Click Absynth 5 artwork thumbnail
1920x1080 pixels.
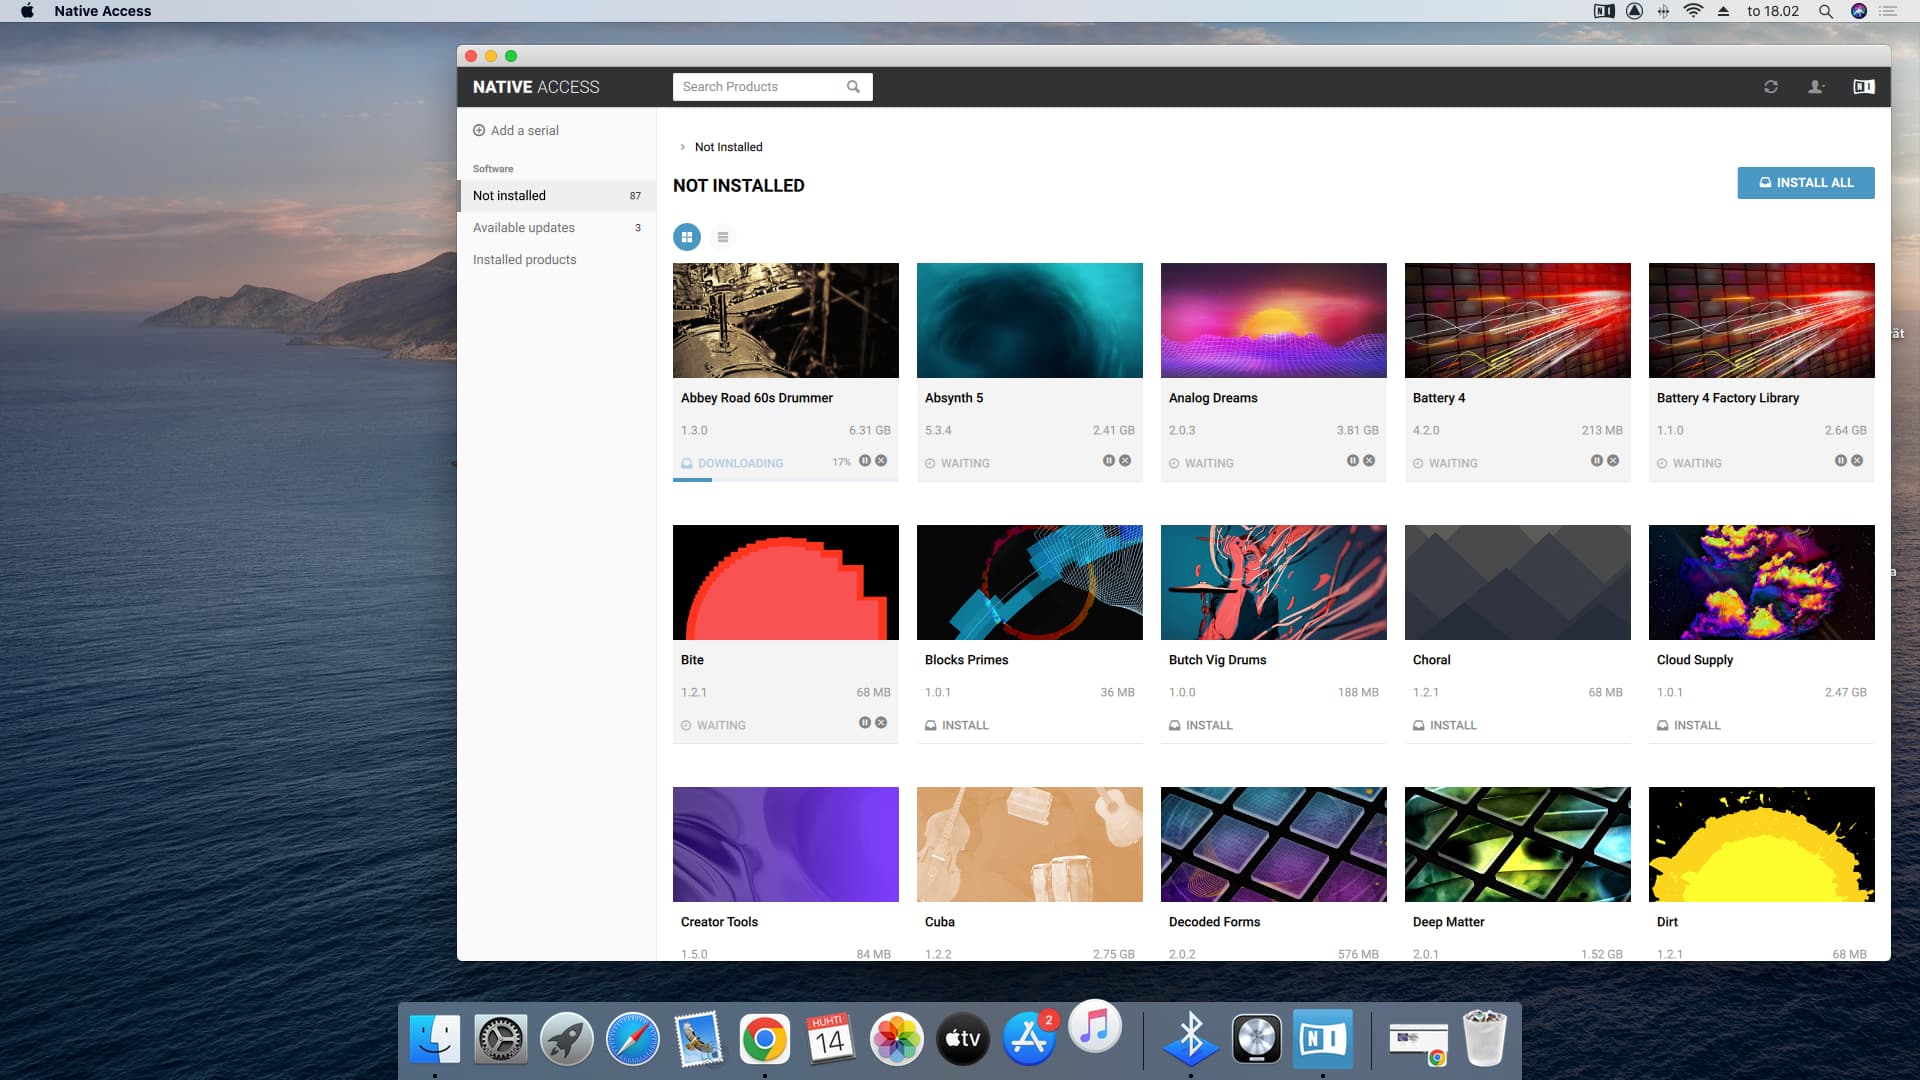1030,321
